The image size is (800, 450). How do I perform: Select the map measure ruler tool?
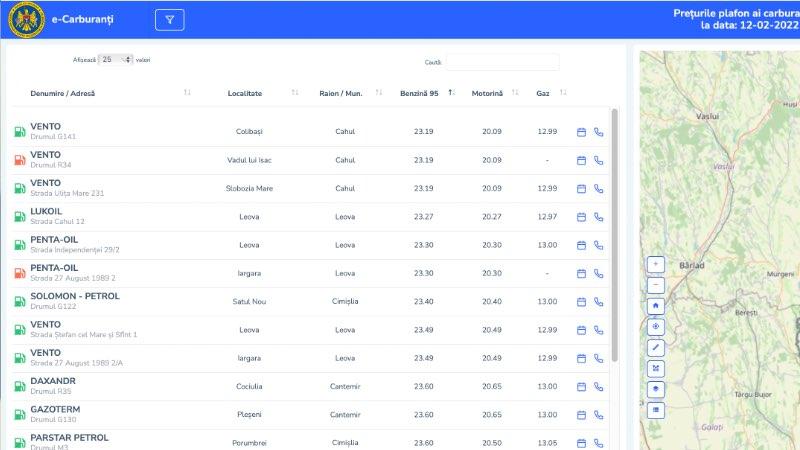click(656, 347)
